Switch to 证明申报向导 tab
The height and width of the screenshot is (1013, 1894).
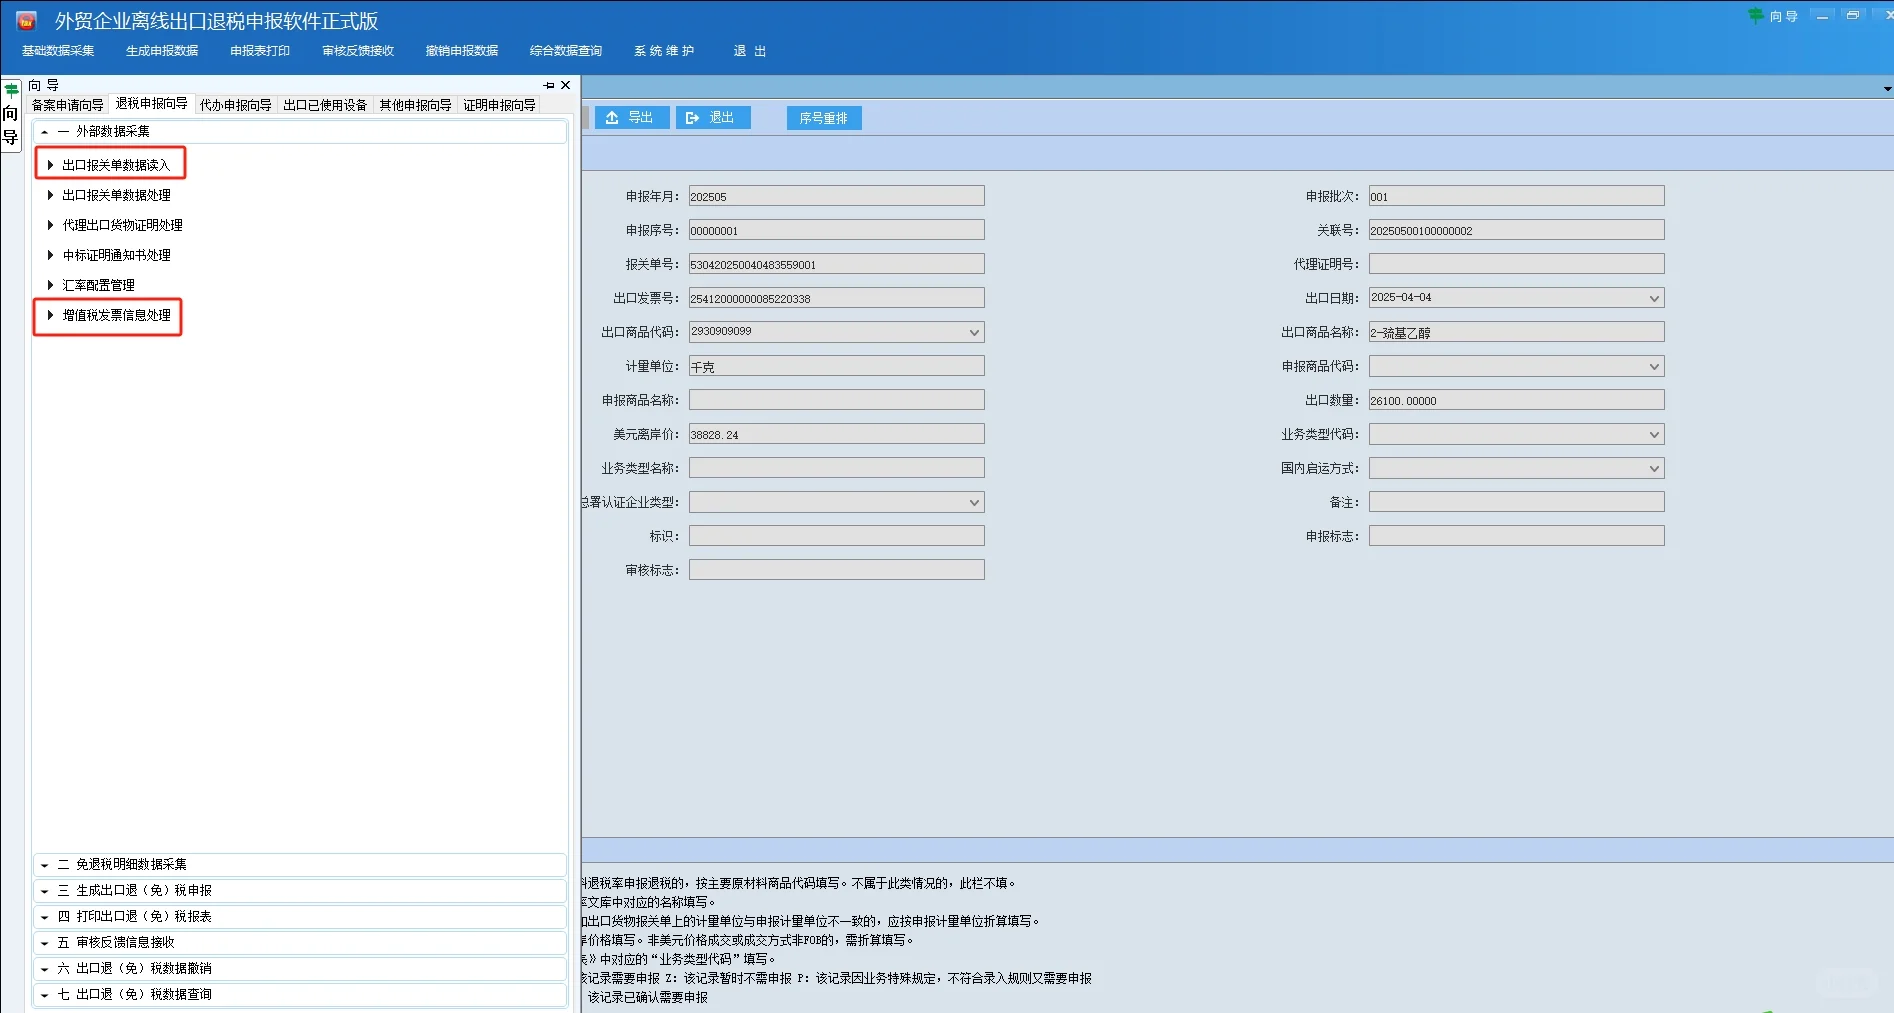[x=499, y=105]
